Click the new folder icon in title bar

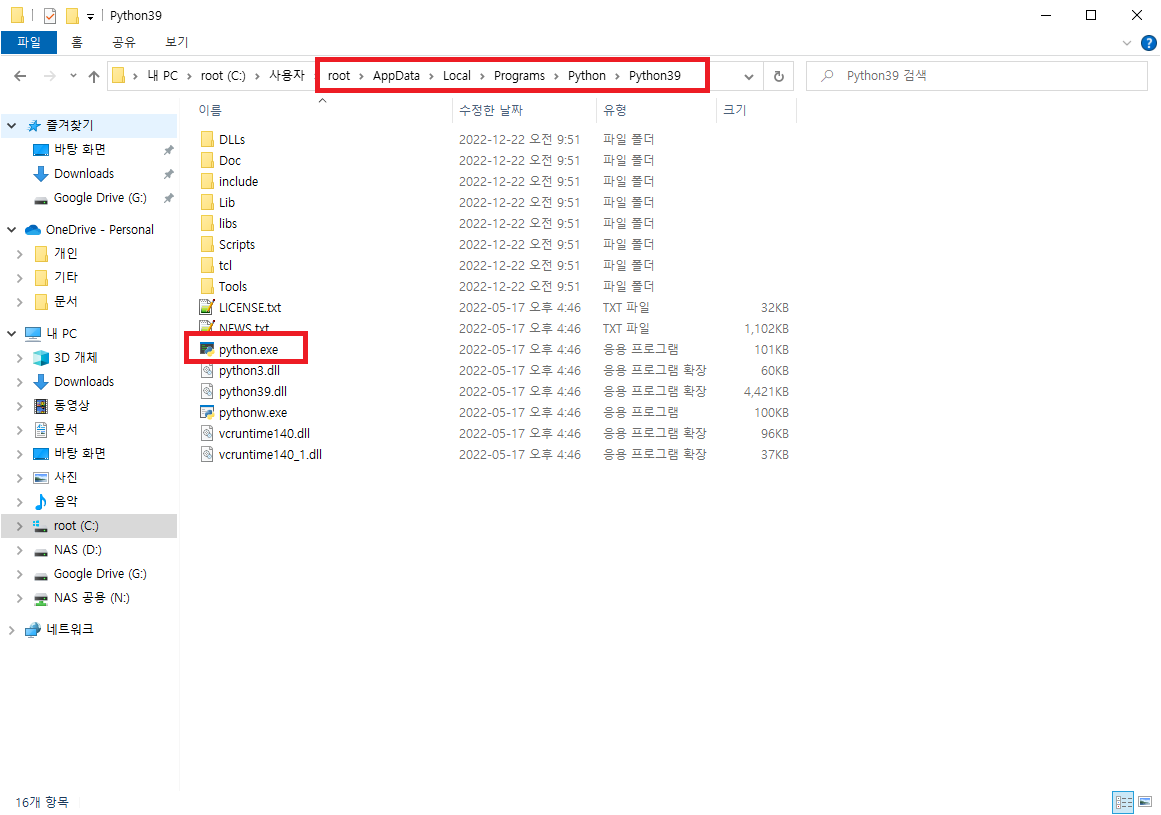pyautogui.click(x=72, y=16)
